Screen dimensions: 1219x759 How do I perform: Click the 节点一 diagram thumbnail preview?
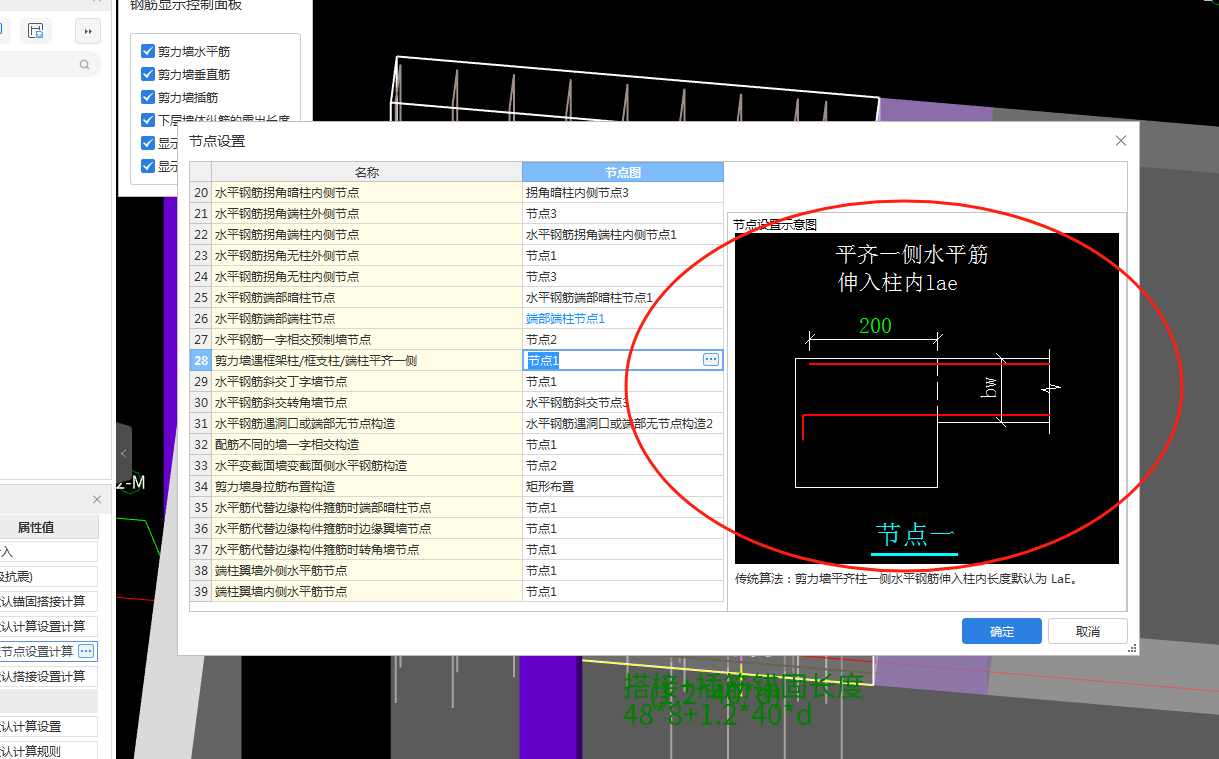(x=927, y=398)
